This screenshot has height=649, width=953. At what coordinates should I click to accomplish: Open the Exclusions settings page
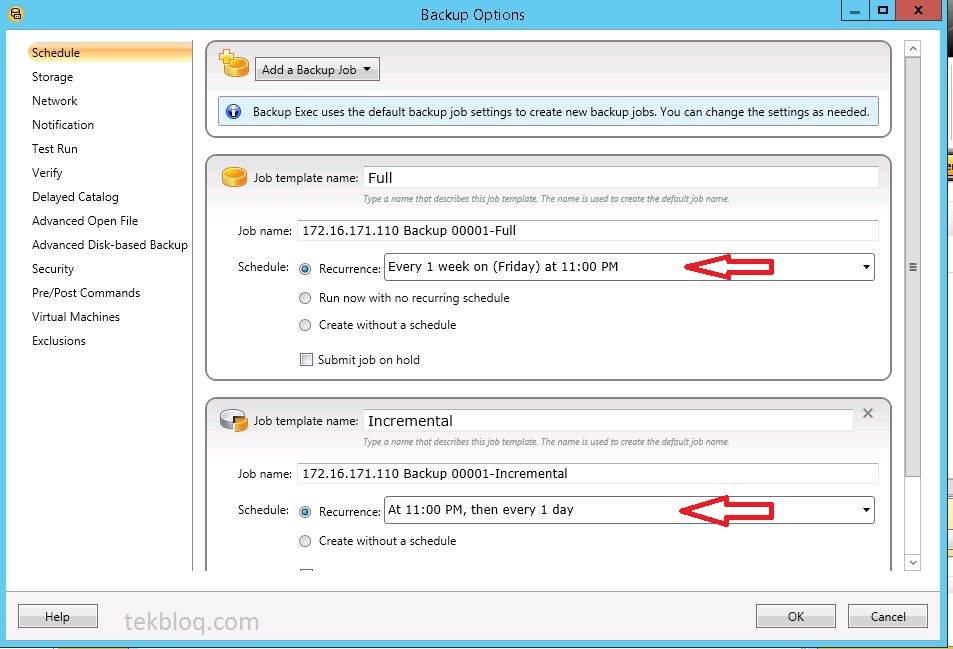tap(59, 341)
